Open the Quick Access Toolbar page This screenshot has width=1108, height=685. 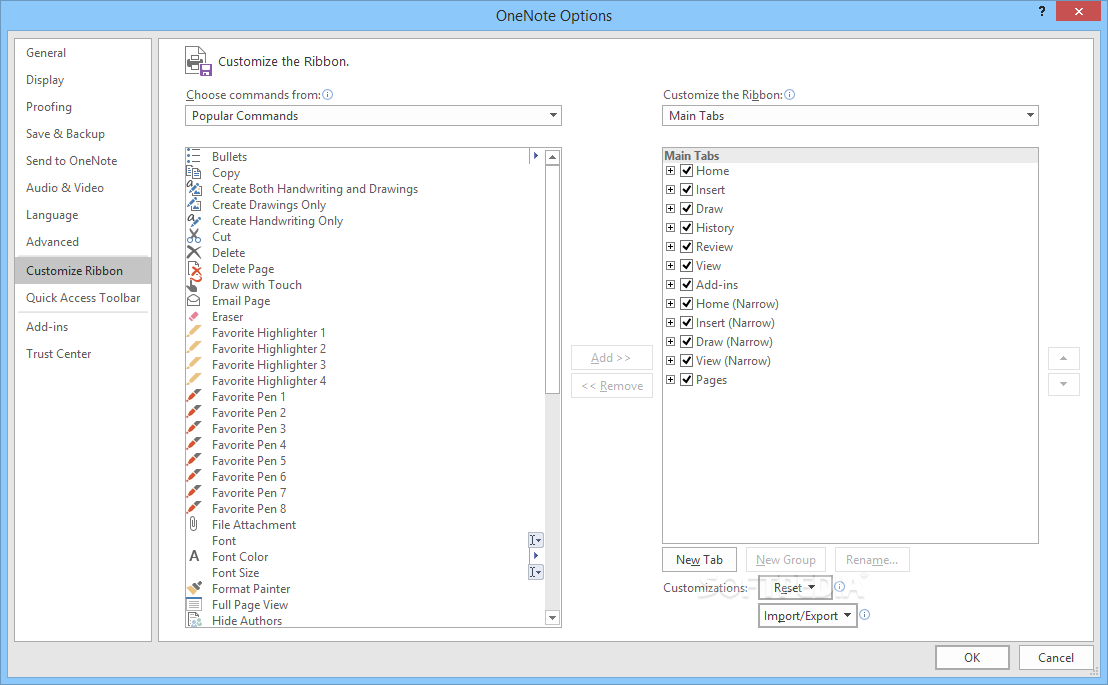tap(83, 298)
